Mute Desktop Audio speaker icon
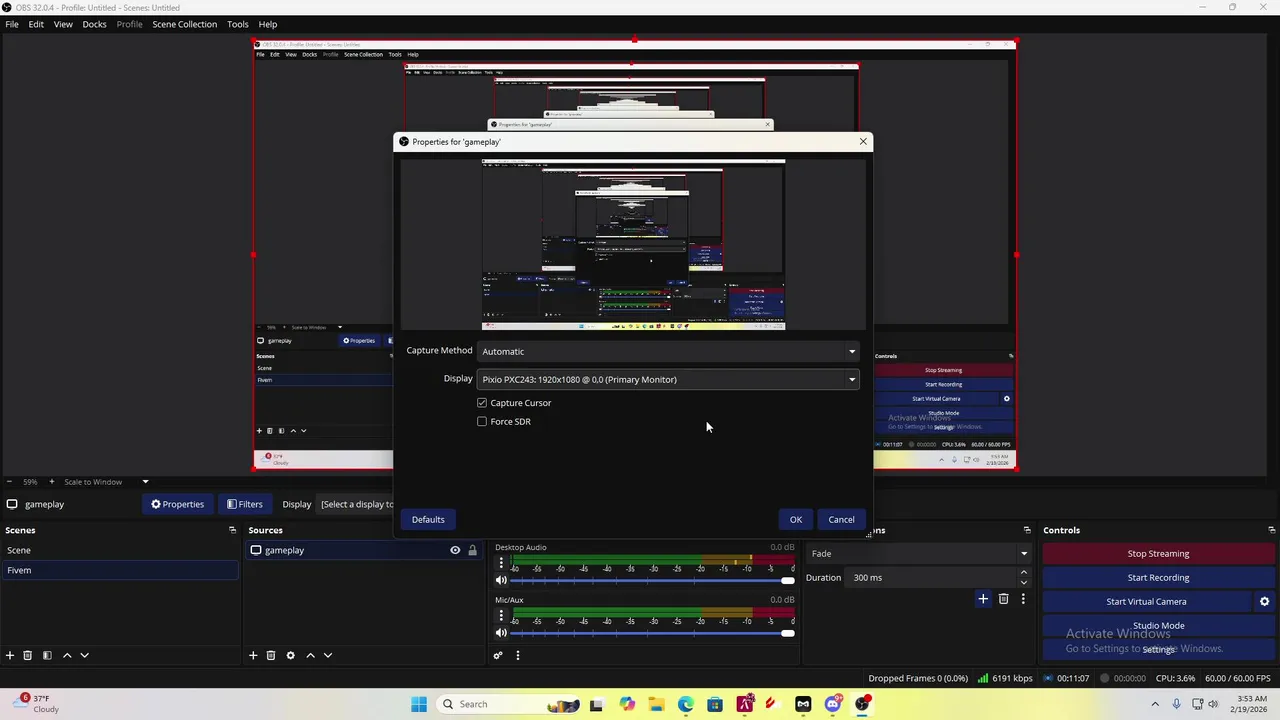The height and width of the screenshot is (720, 1280). (x=501, y=580)
